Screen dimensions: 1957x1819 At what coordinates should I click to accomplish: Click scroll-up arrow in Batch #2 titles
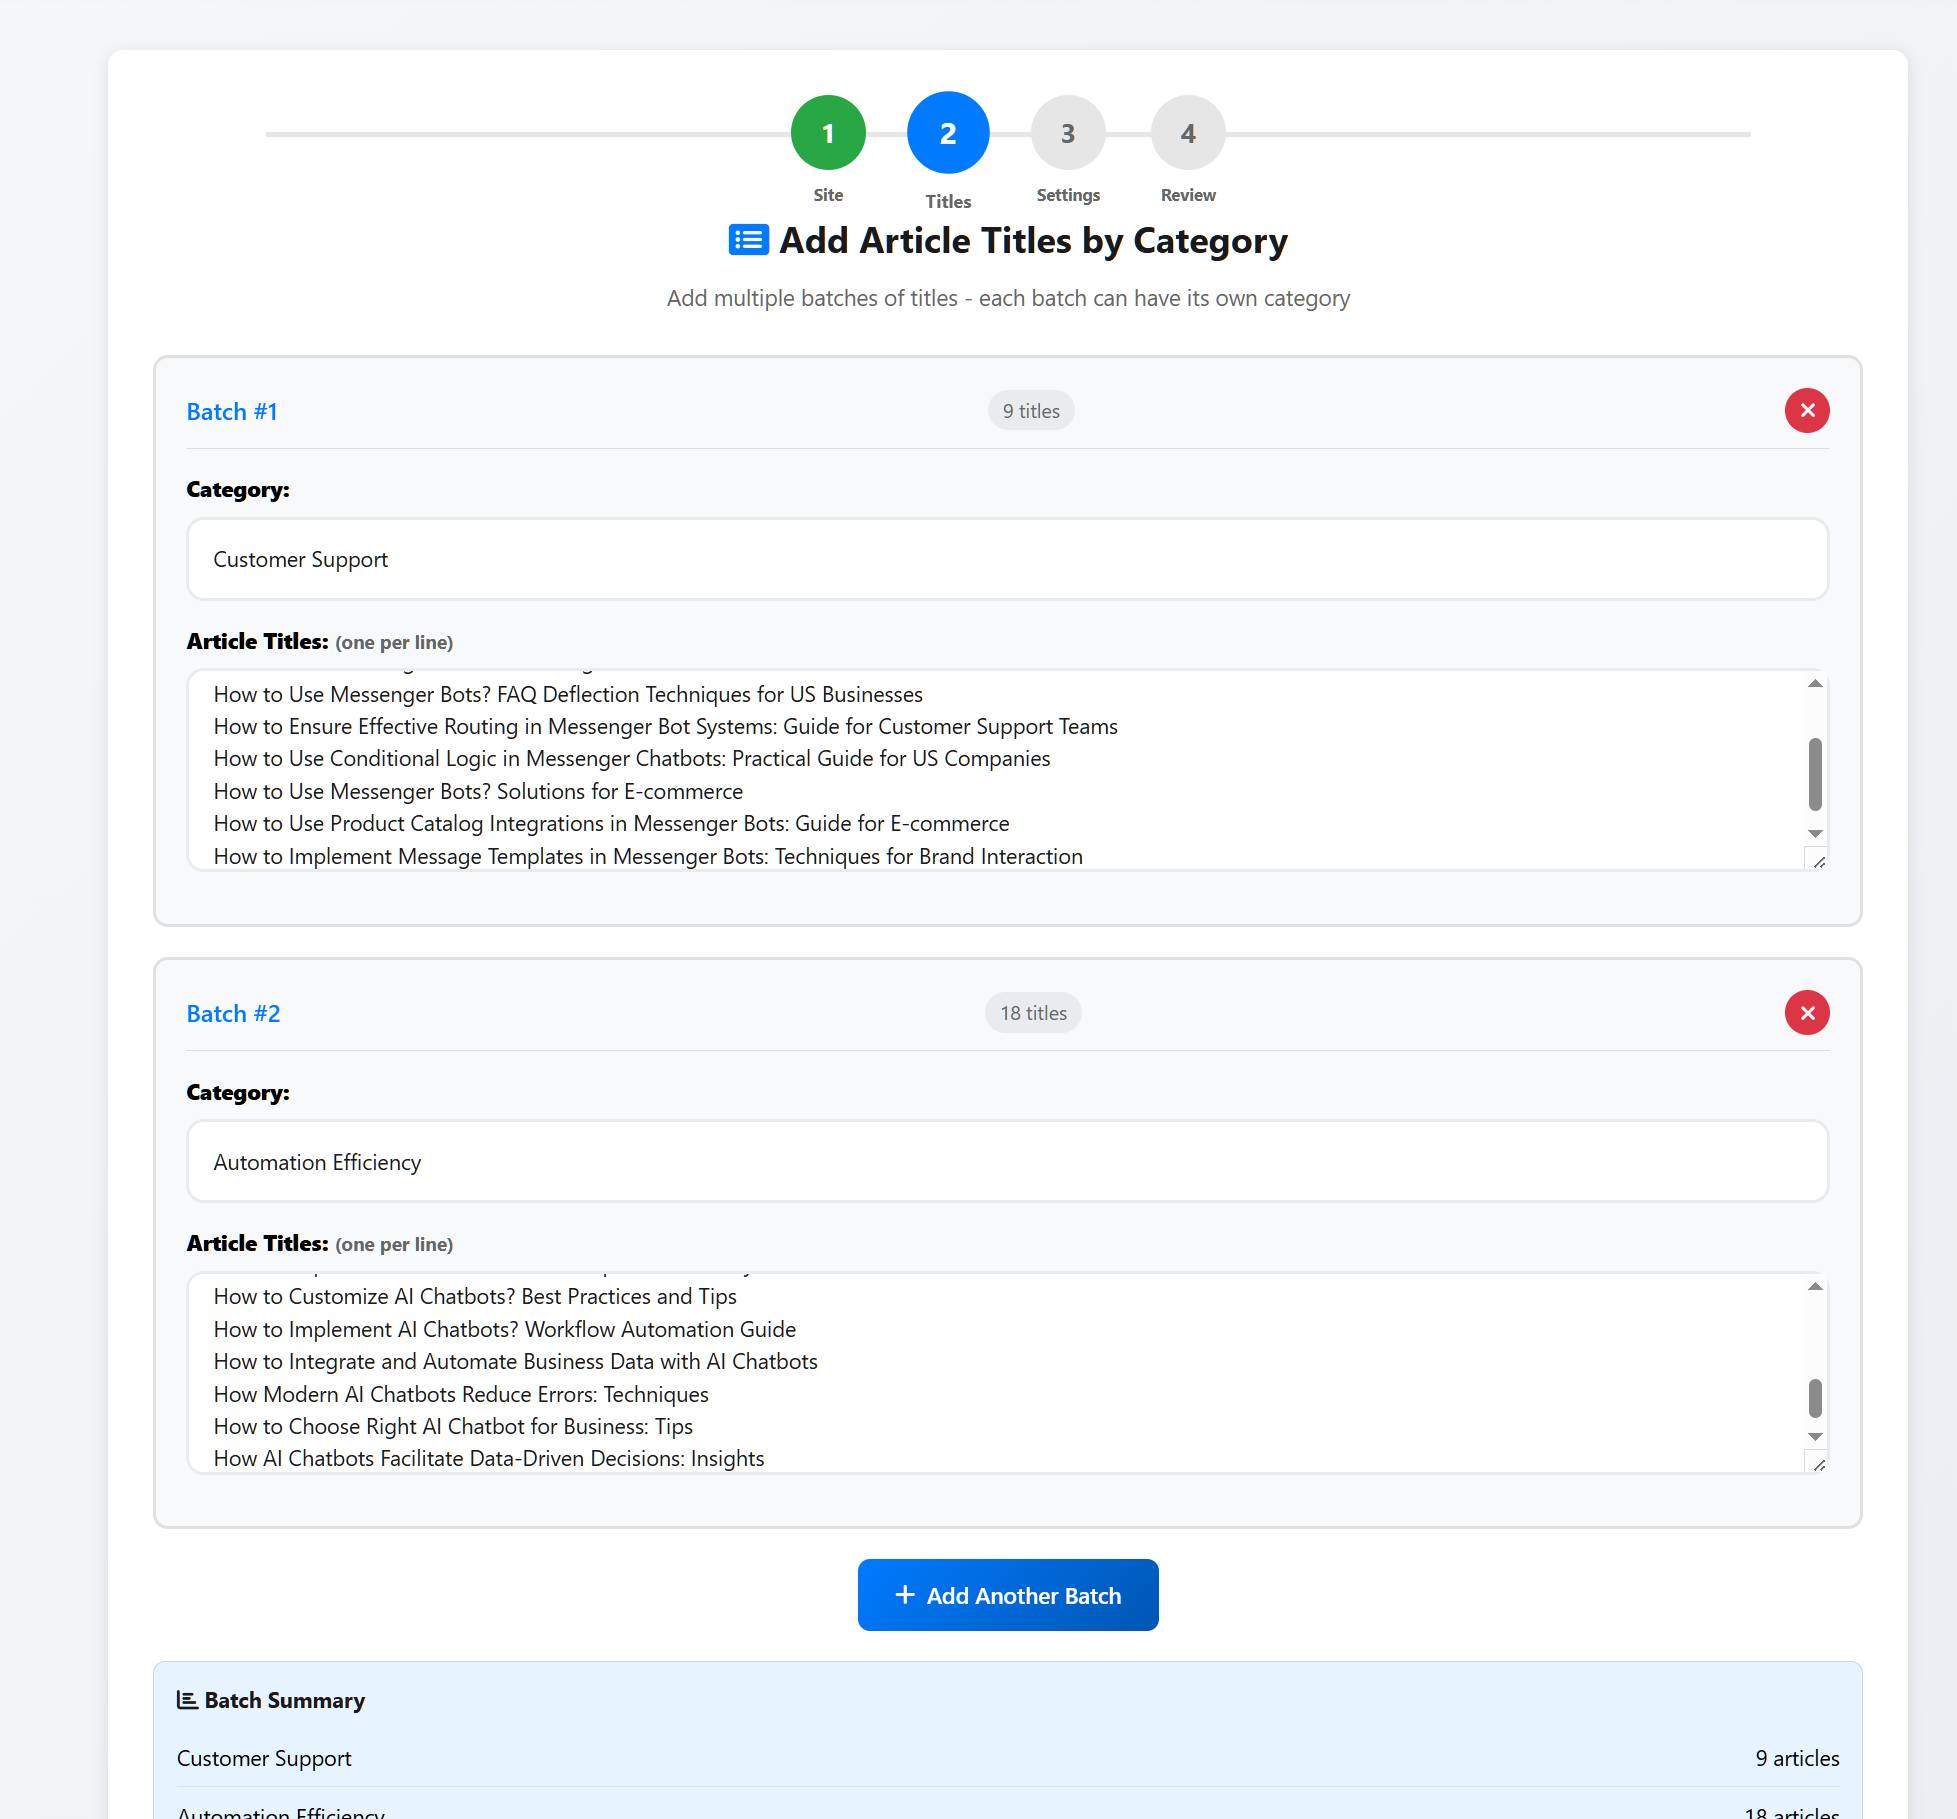1815,1287
